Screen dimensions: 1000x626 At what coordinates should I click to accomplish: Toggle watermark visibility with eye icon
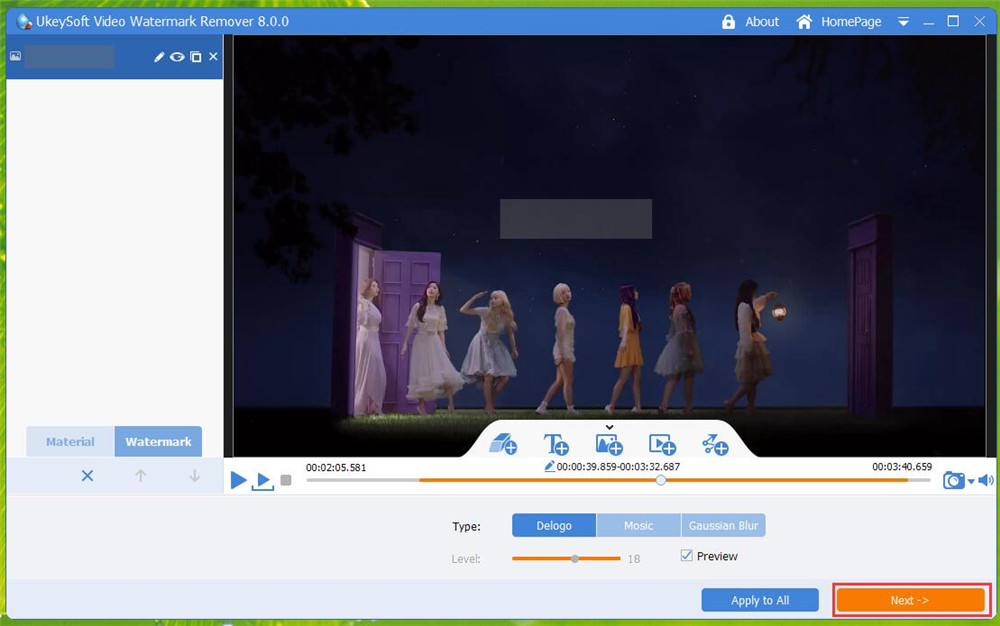pos(177,57)
